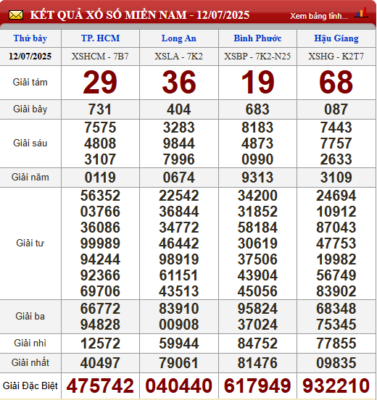Viewport: 377px width, 400px height.
Task: Select TP. HCM giải tám number 29
Action: 100,82
